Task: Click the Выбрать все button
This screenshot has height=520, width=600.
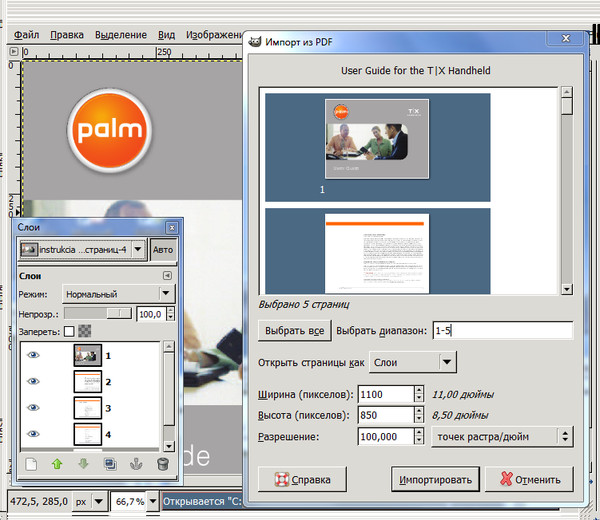Action: [x=295, y=331]
